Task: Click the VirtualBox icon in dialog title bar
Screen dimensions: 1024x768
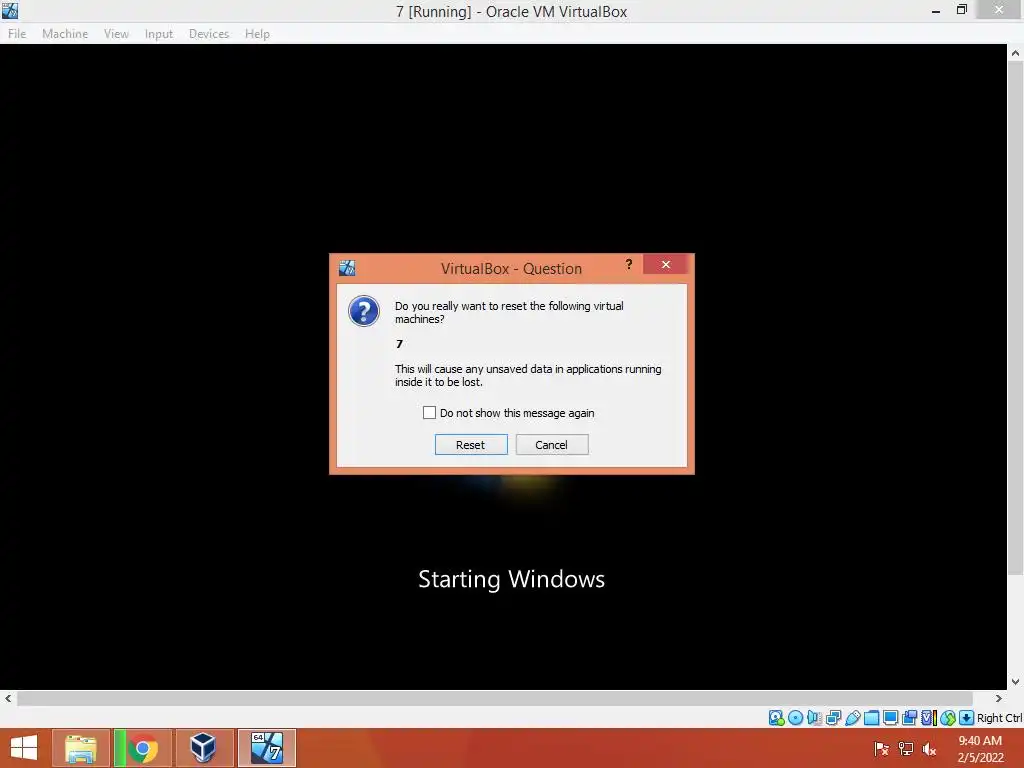Action: pos(347,268)
